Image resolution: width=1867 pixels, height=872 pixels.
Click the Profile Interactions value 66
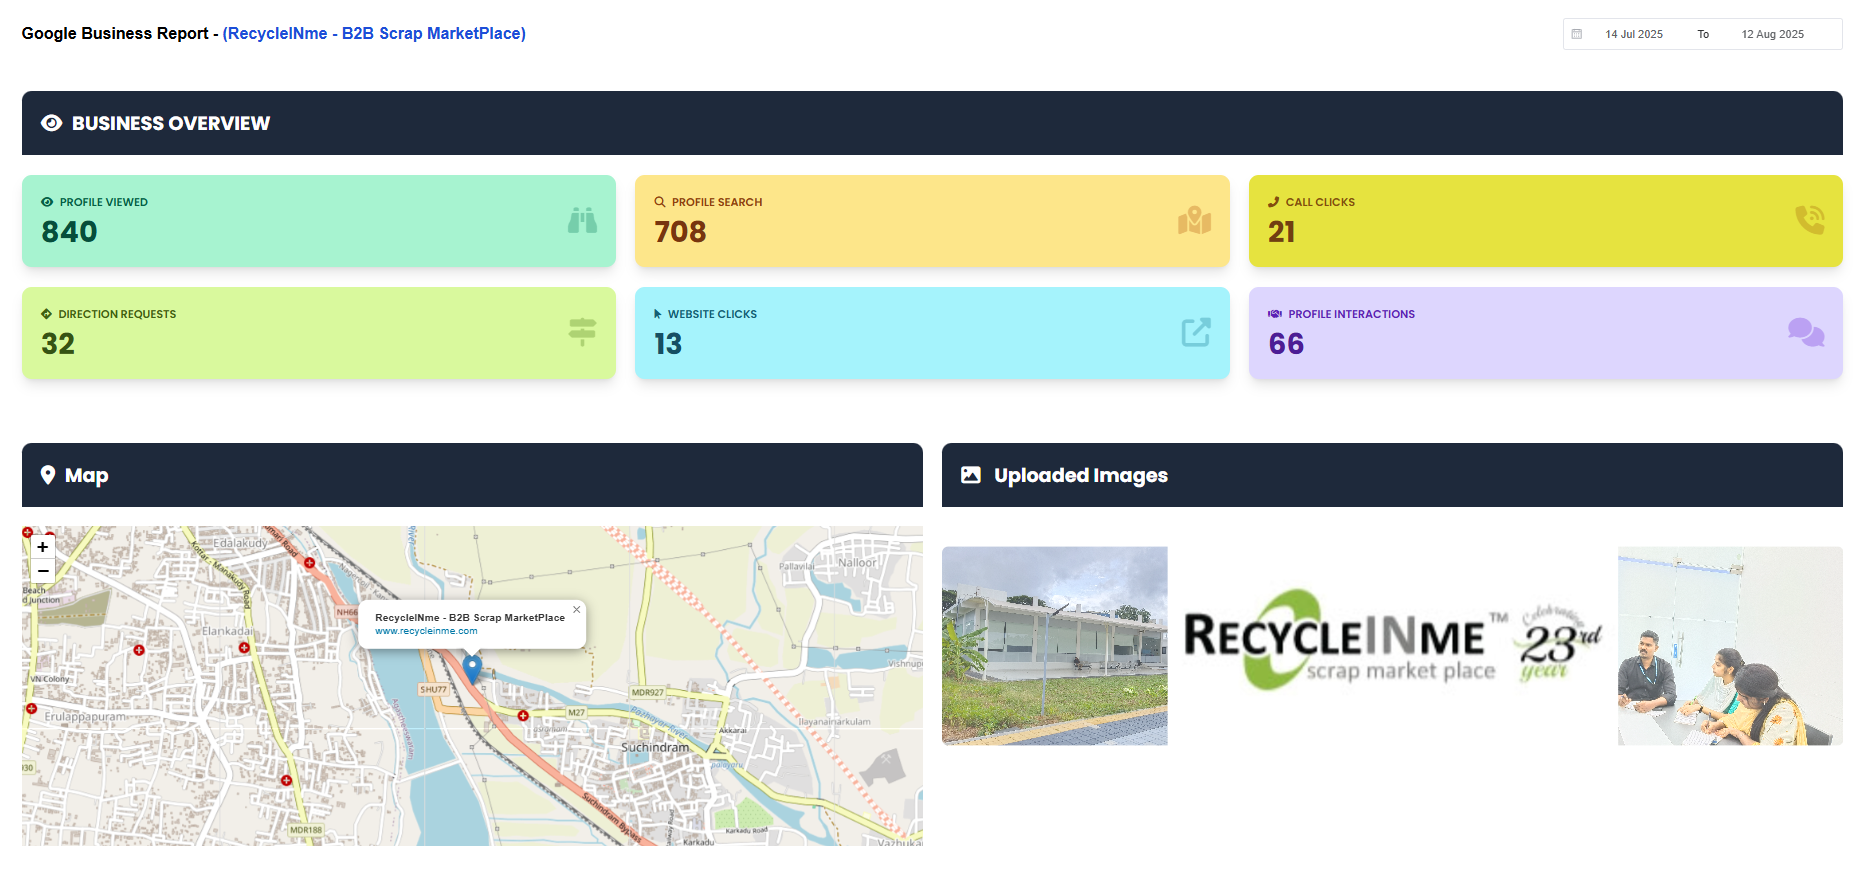1286,344
